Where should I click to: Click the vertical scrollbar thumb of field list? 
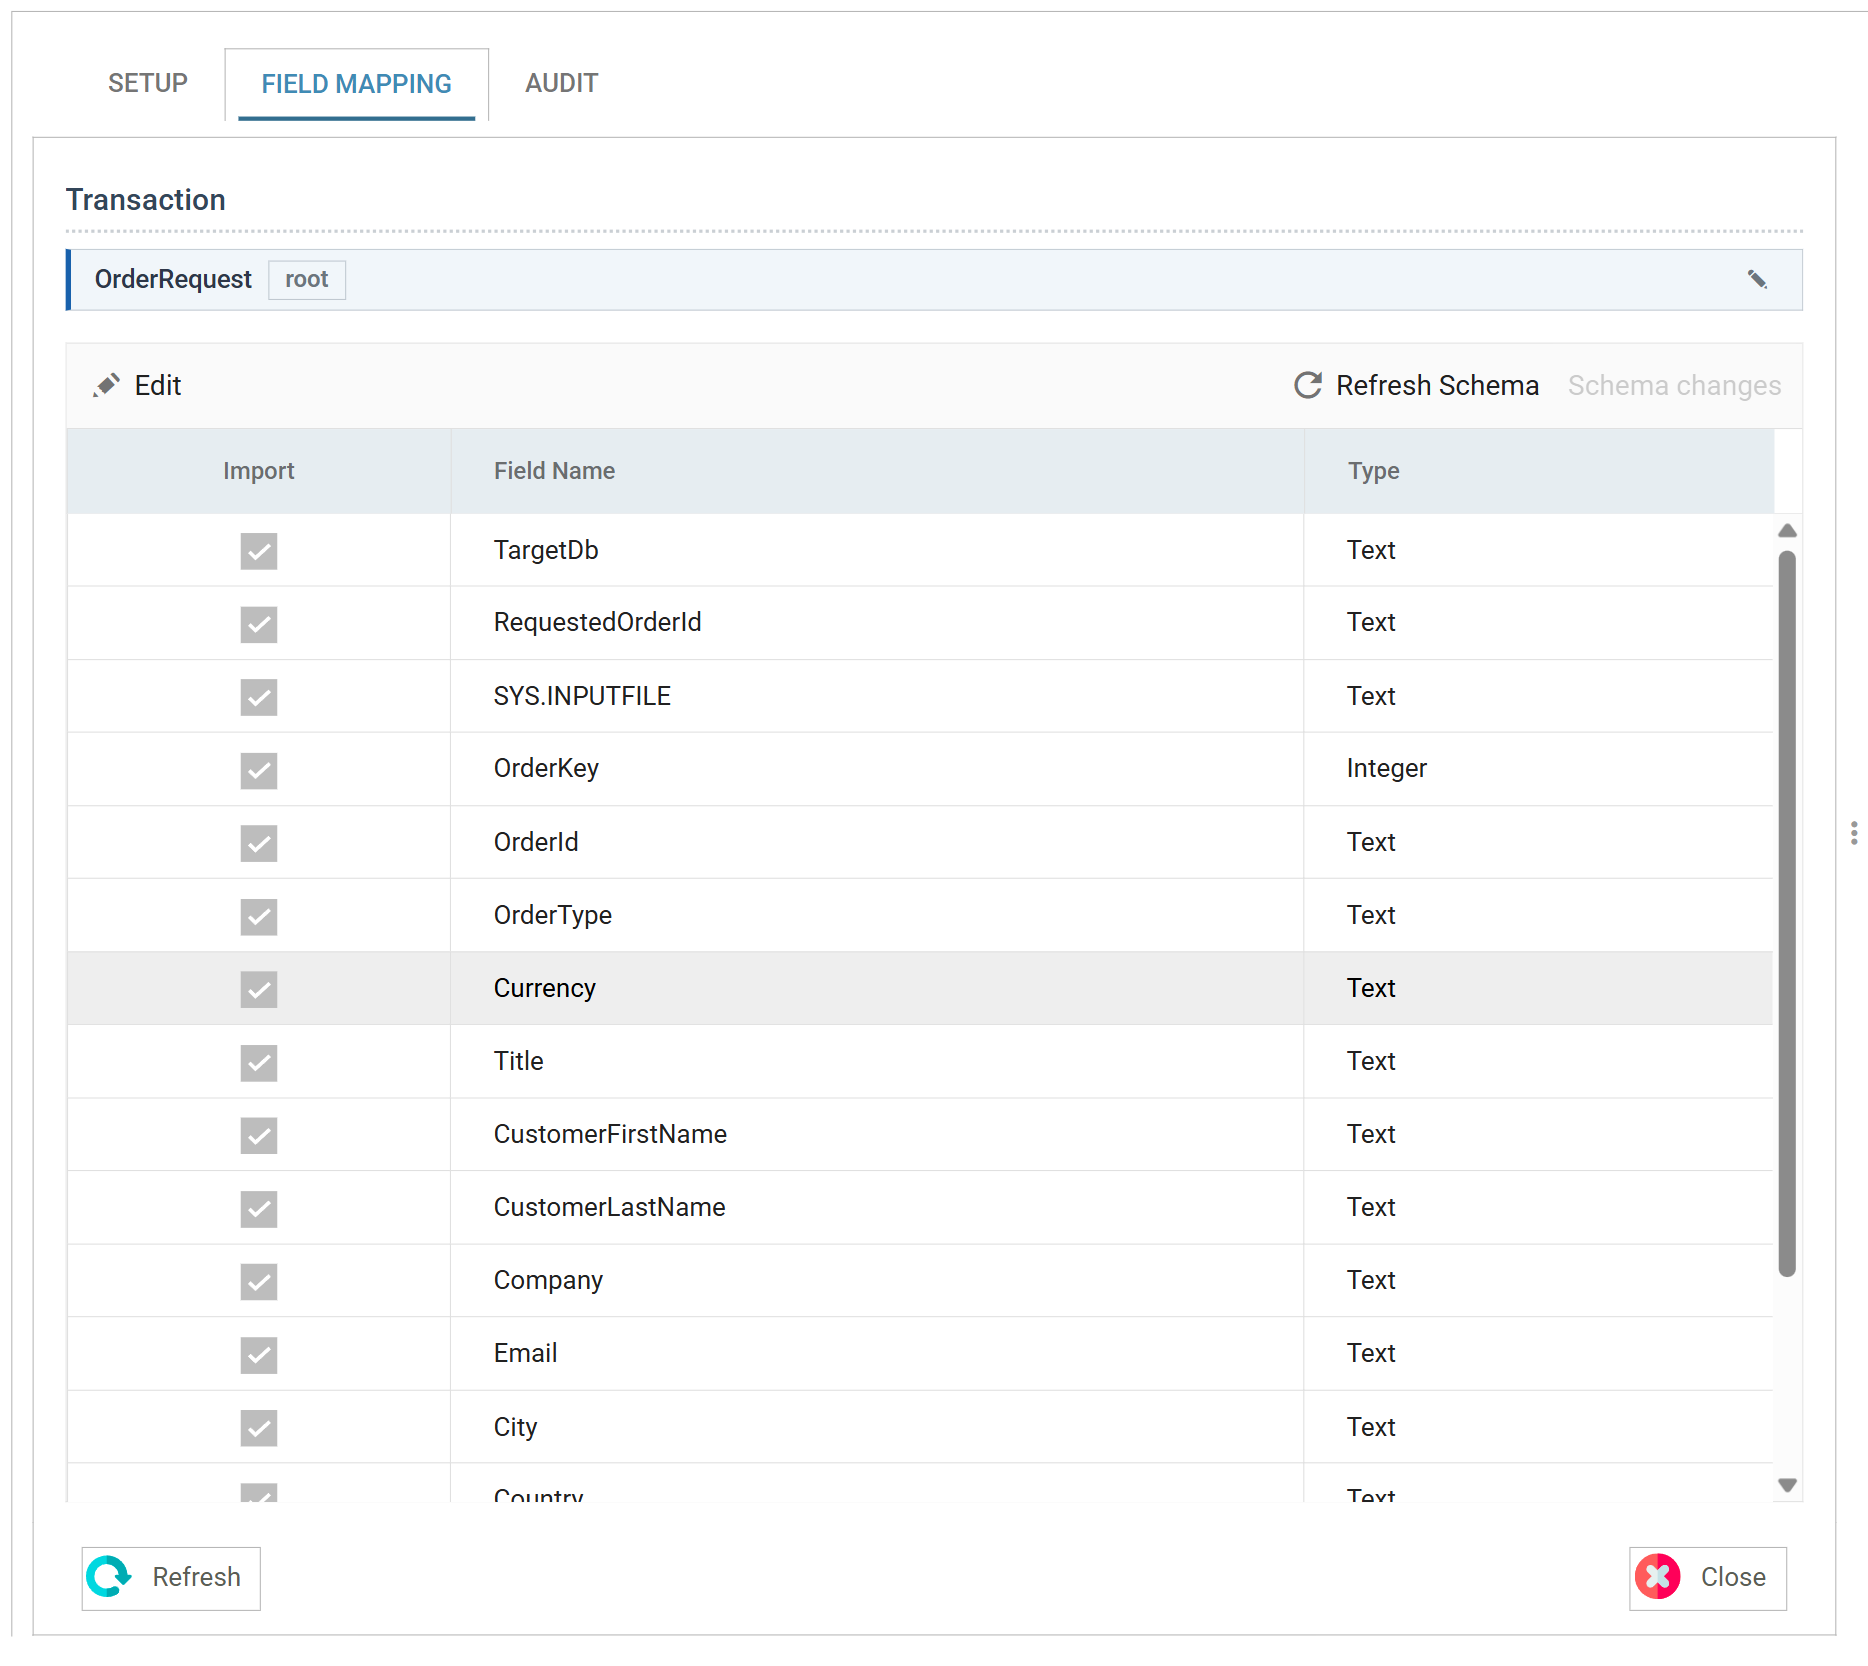point(1788,913)
